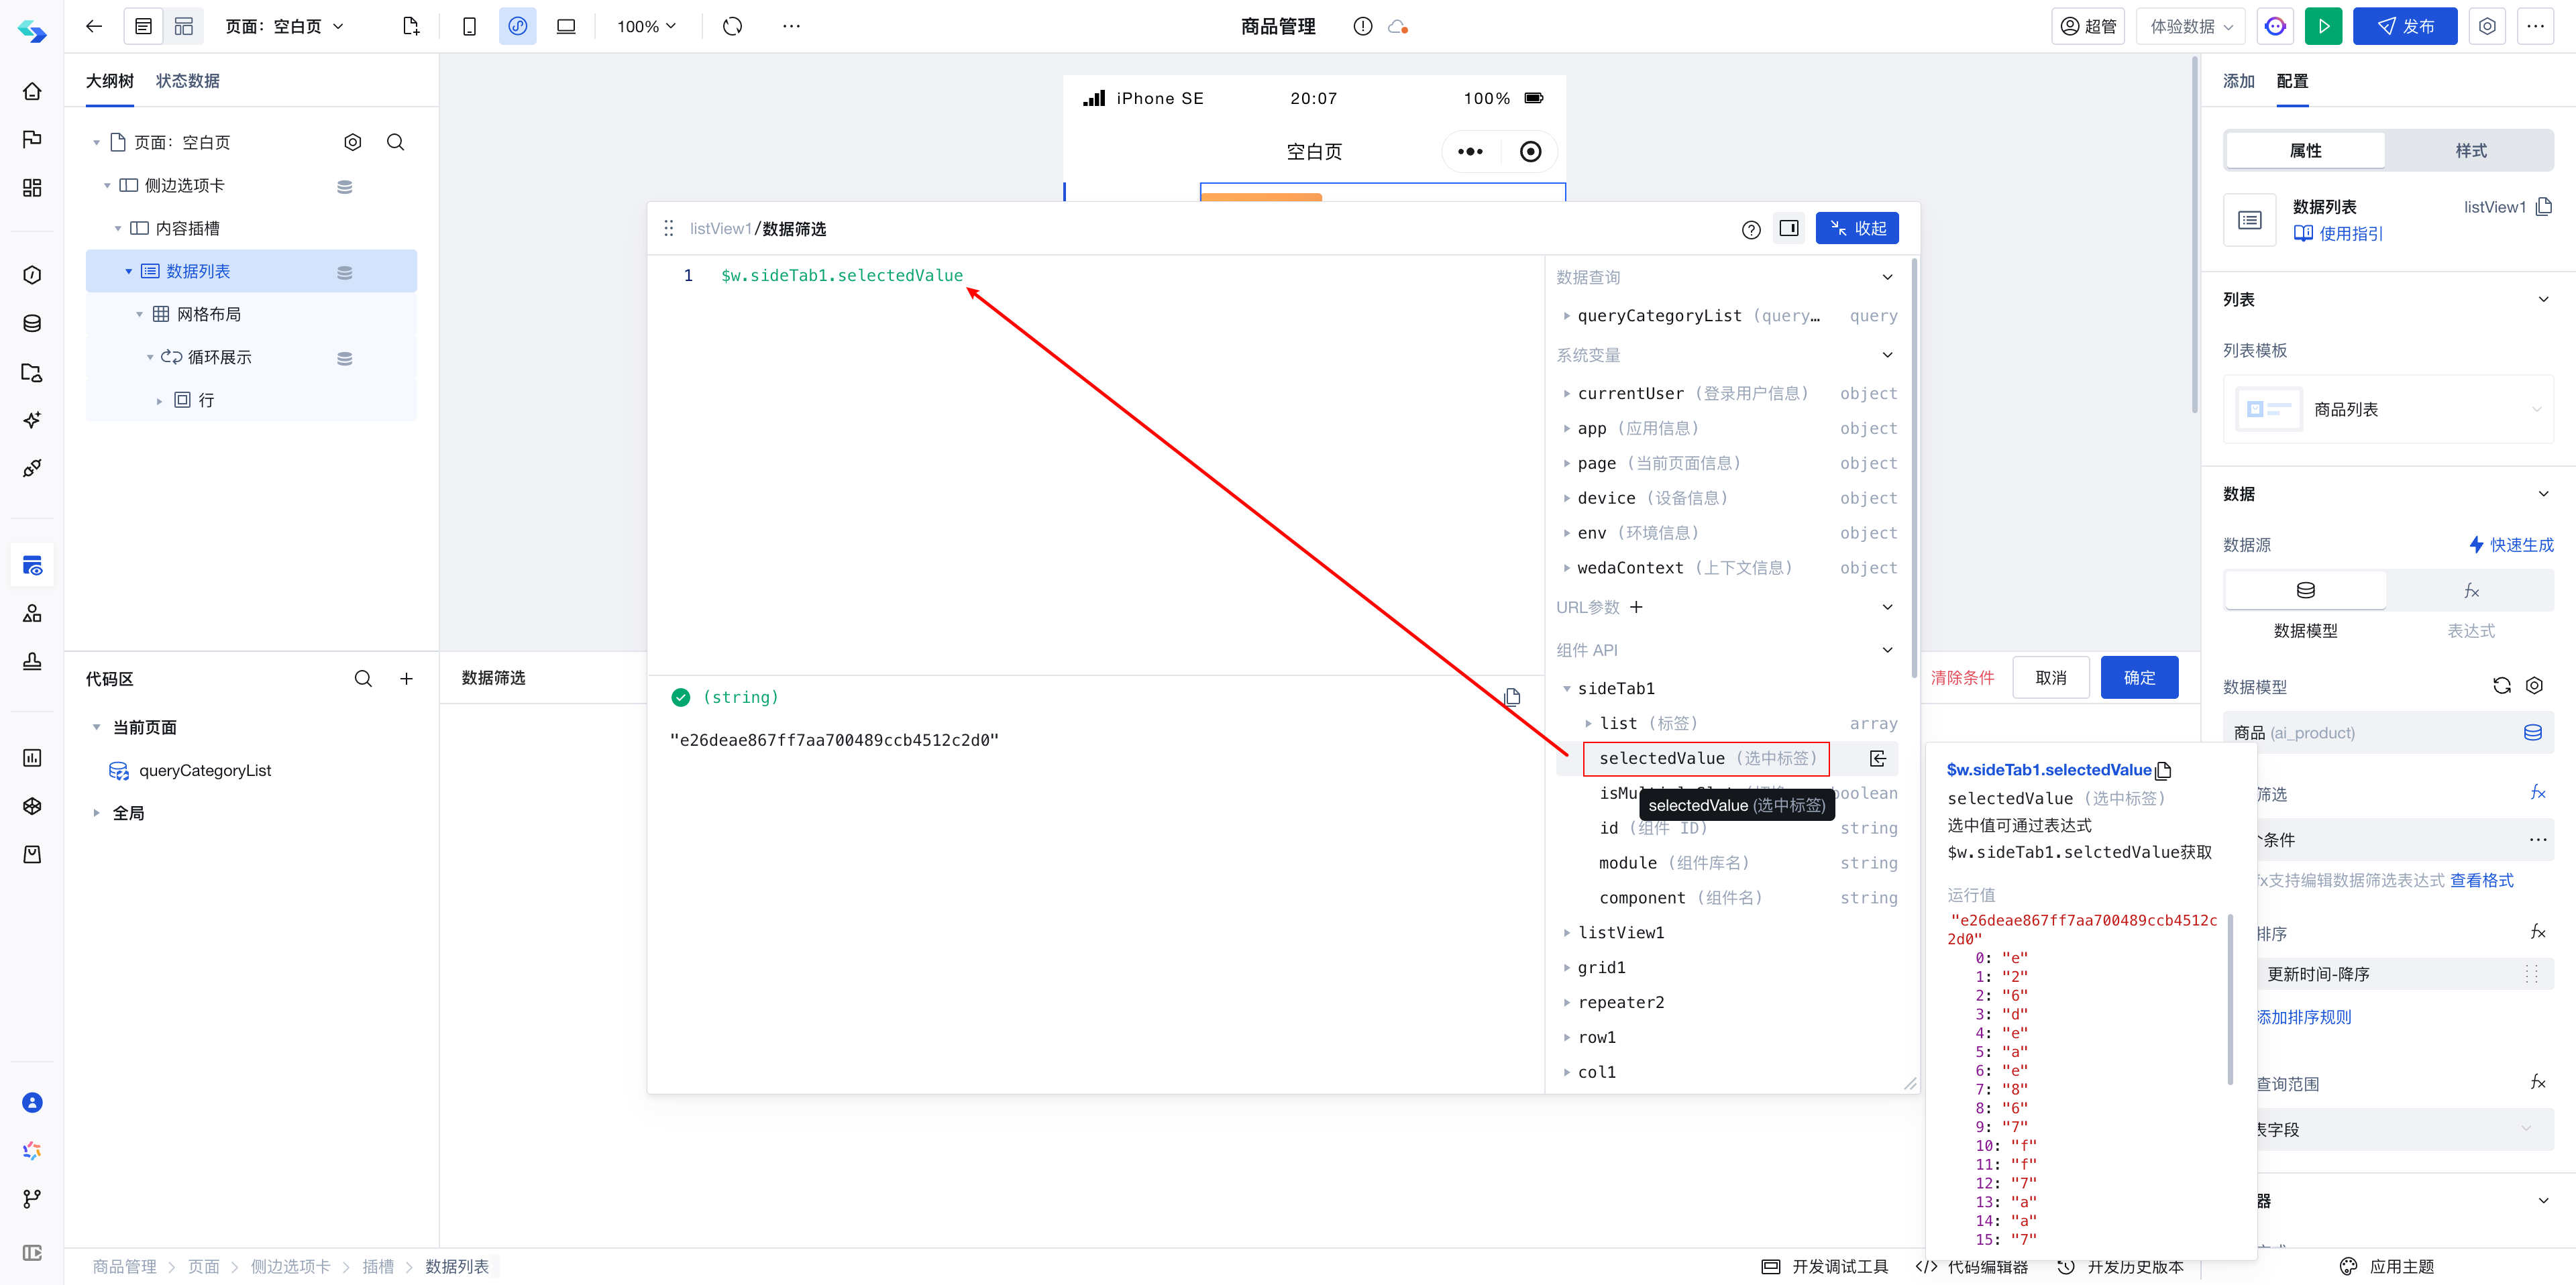This screenshot has height=1285, width=2576.
Task: Open the 100% zoom dropdown
Action: (646, 27)
